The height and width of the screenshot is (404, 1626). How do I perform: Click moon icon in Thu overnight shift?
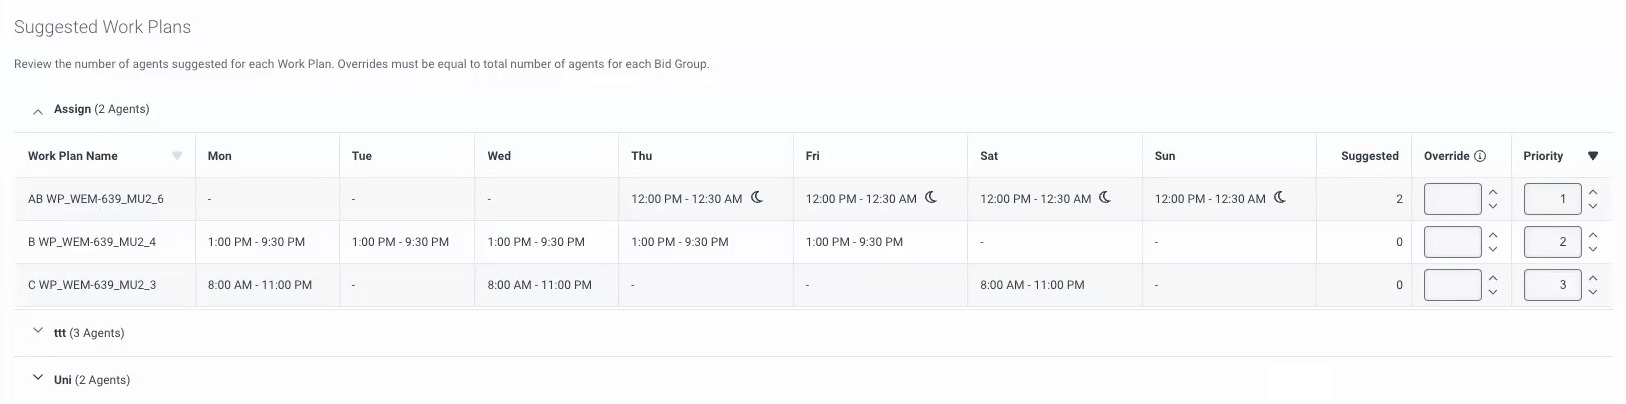click(x=757, y=198)
